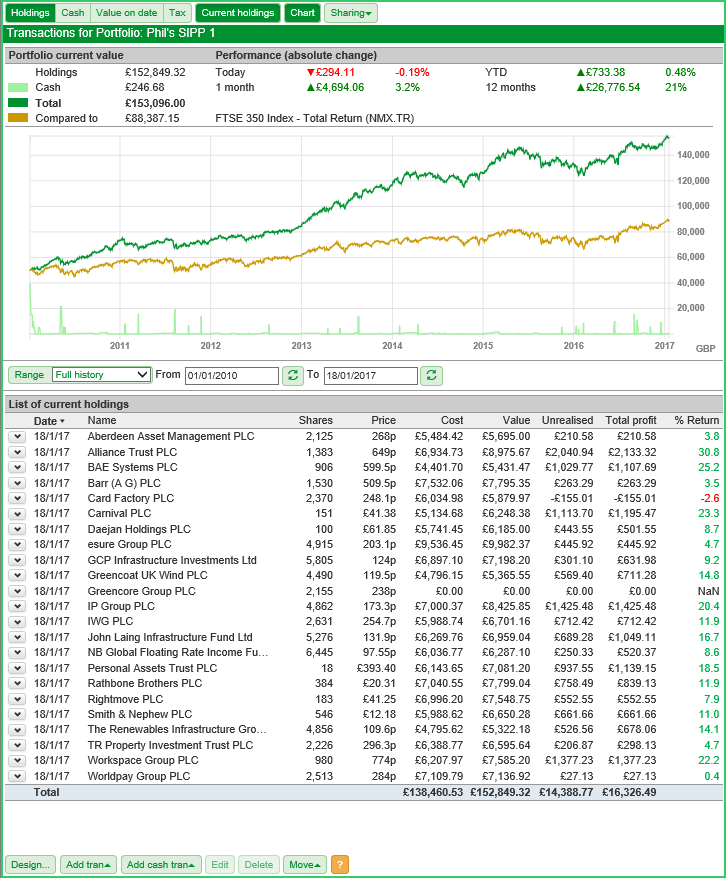
Task: Click the Delete button
Action: point(259,865)
